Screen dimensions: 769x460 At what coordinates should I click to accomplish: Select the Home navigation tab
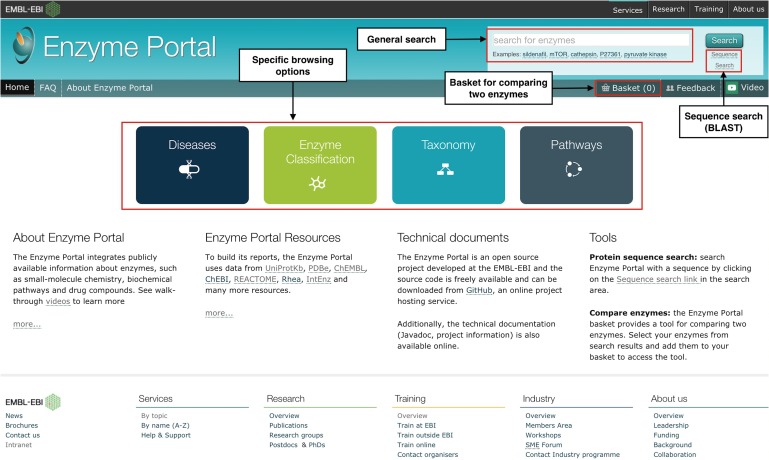(x=17, y=87)
